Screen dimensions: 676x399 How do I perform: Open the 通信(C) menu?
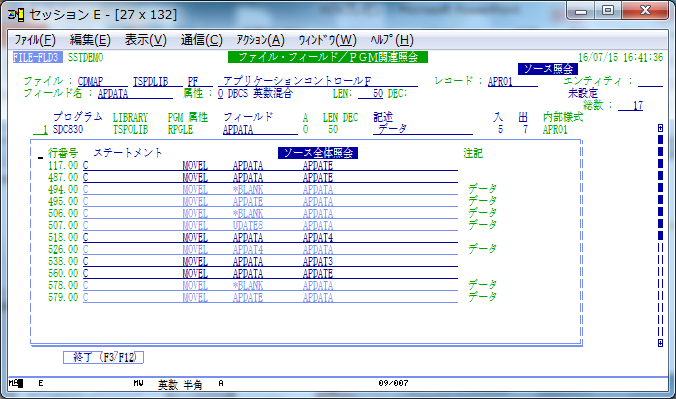click(201, 40)
